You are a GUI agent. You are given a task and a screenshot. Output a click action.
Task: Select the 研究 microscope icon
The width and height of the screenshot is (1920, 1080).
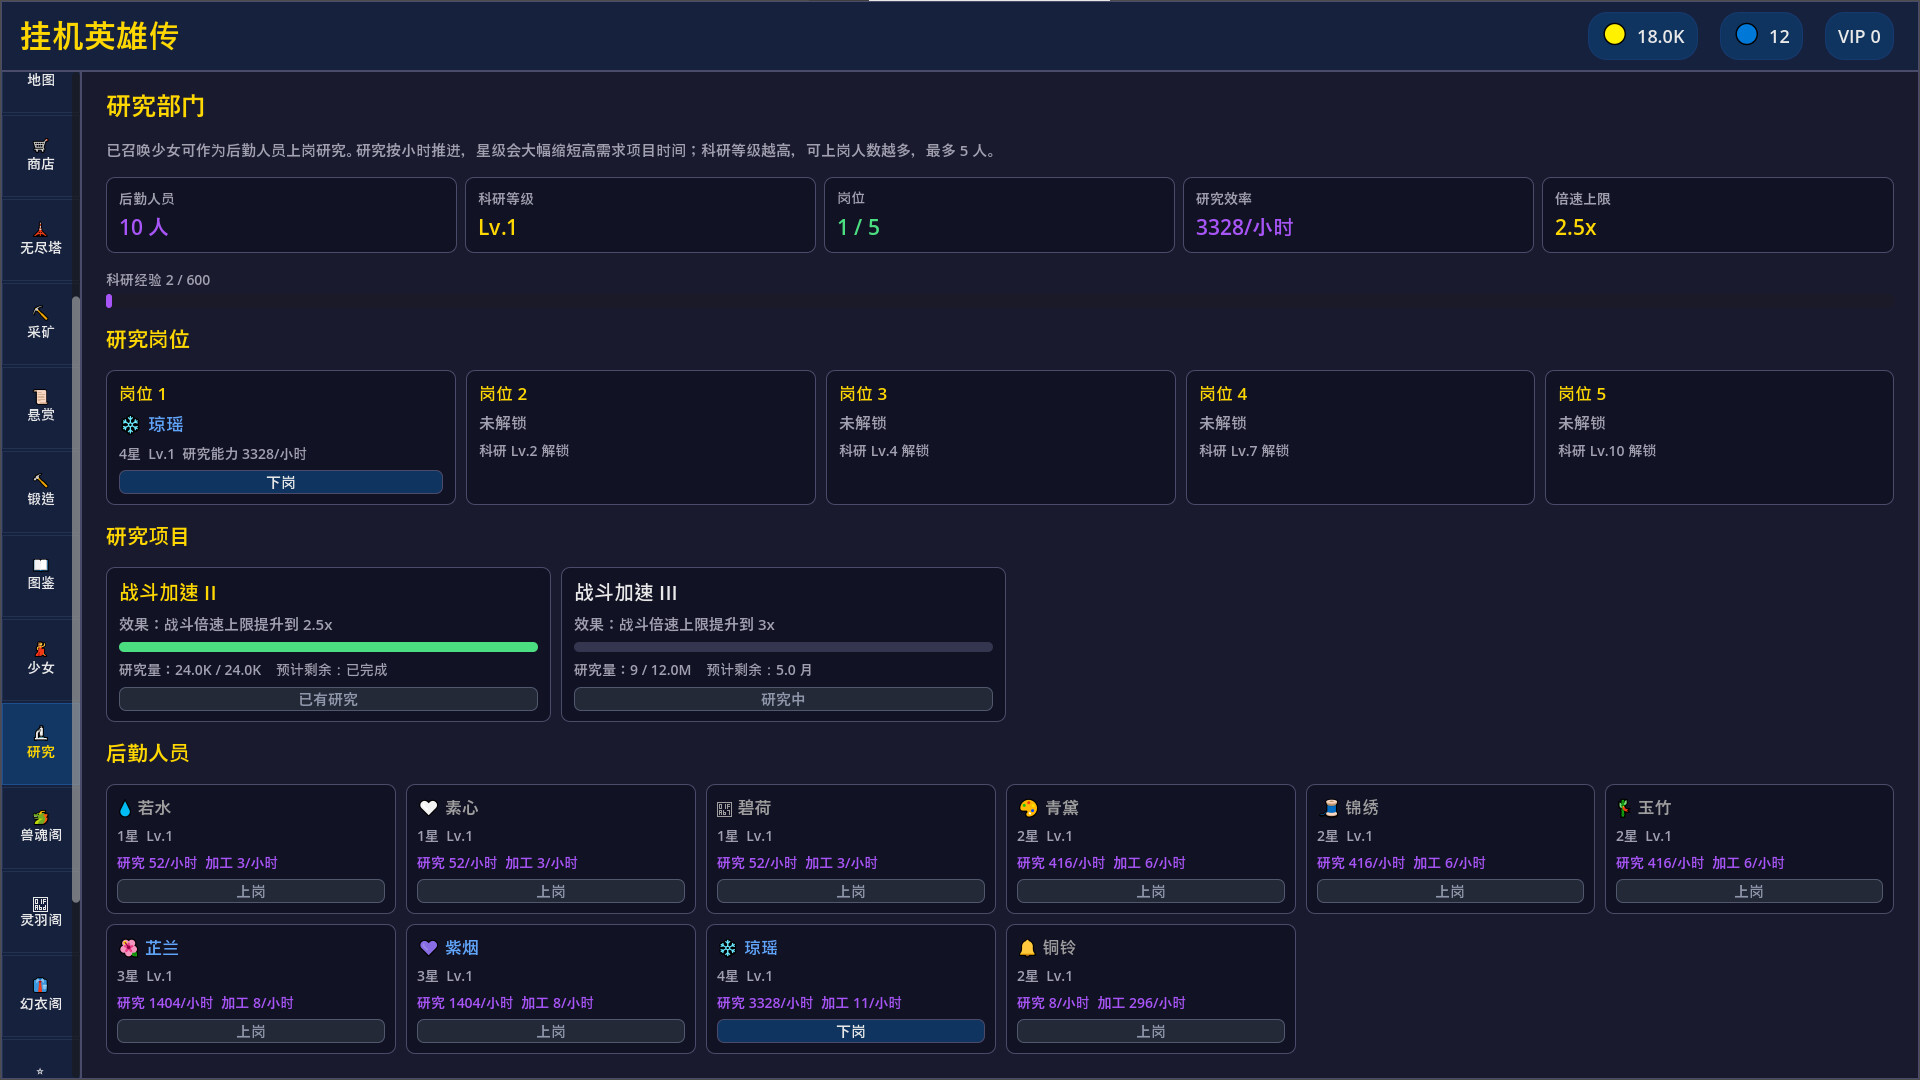40,734
